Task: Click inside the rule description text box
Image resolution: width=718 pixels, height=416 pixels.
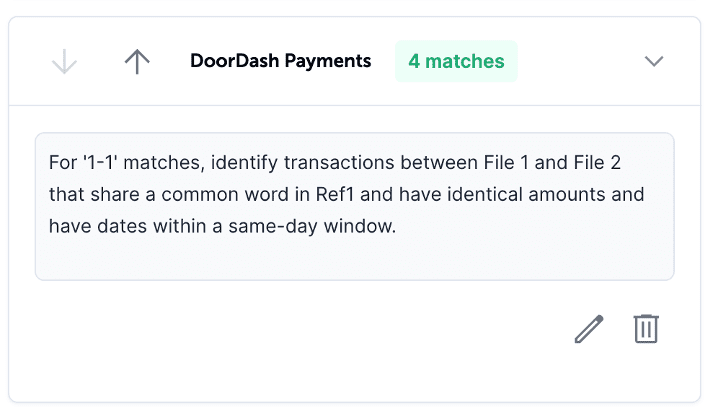Action: (x=354, y=206)
